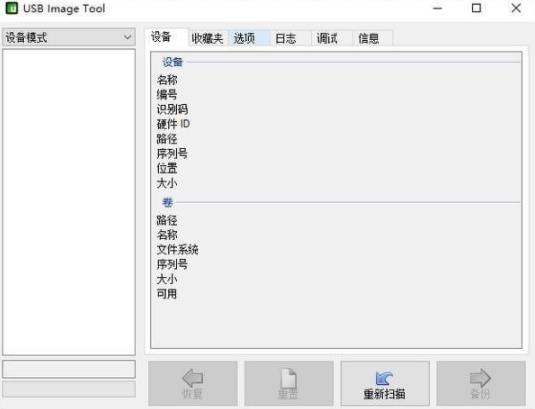535x409 pixels.
Task: Switch to the 日志 tab
Action: (291, 38)
